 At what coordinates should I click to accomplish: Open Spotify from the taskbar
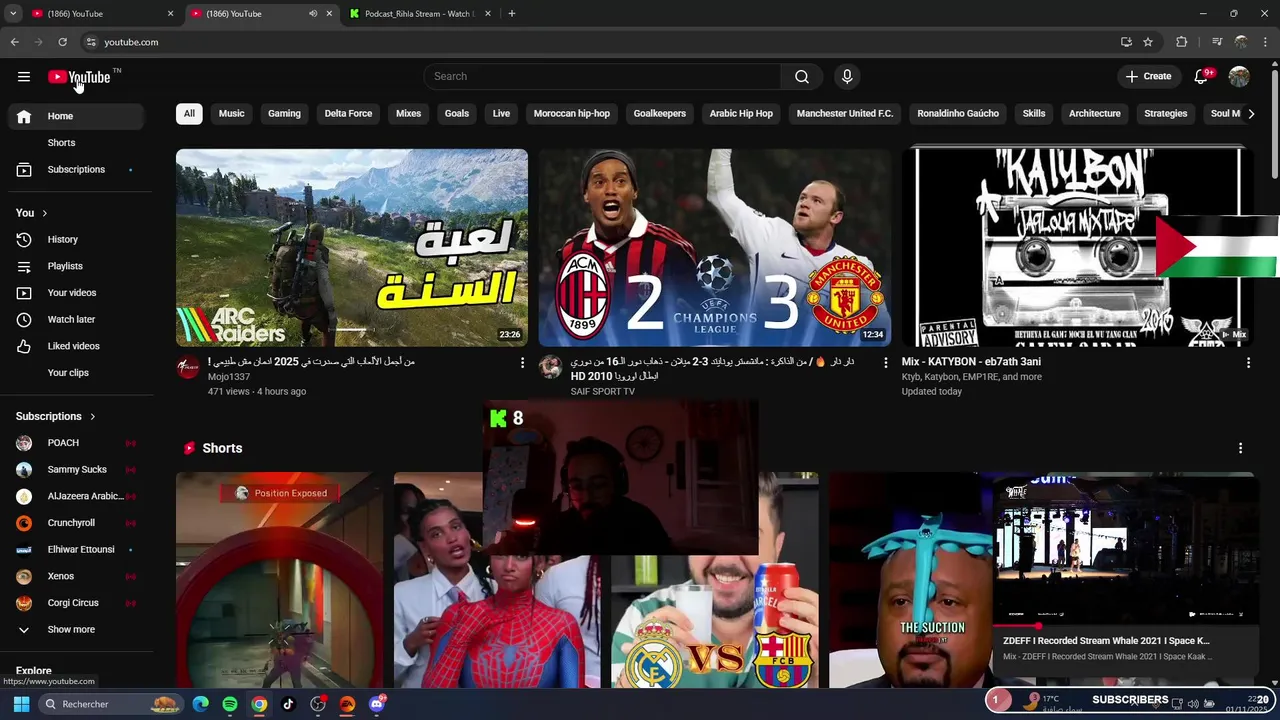(x=230, y=704)
